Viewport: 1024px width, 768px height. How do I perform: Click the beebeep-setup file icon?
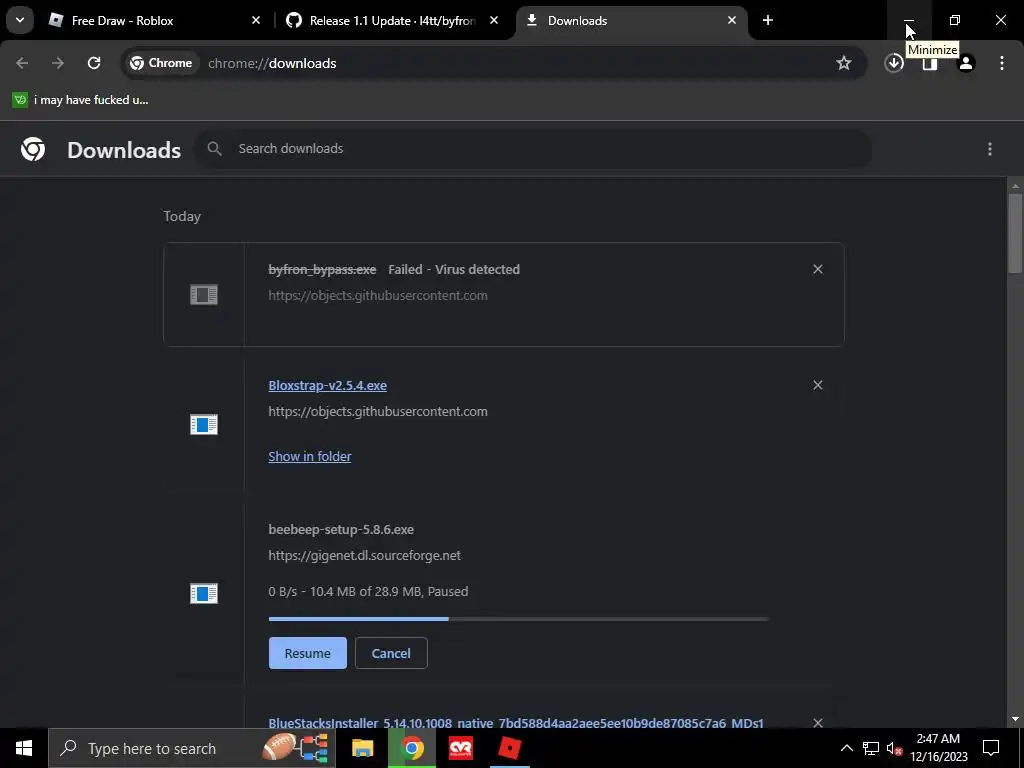(204, 593)
